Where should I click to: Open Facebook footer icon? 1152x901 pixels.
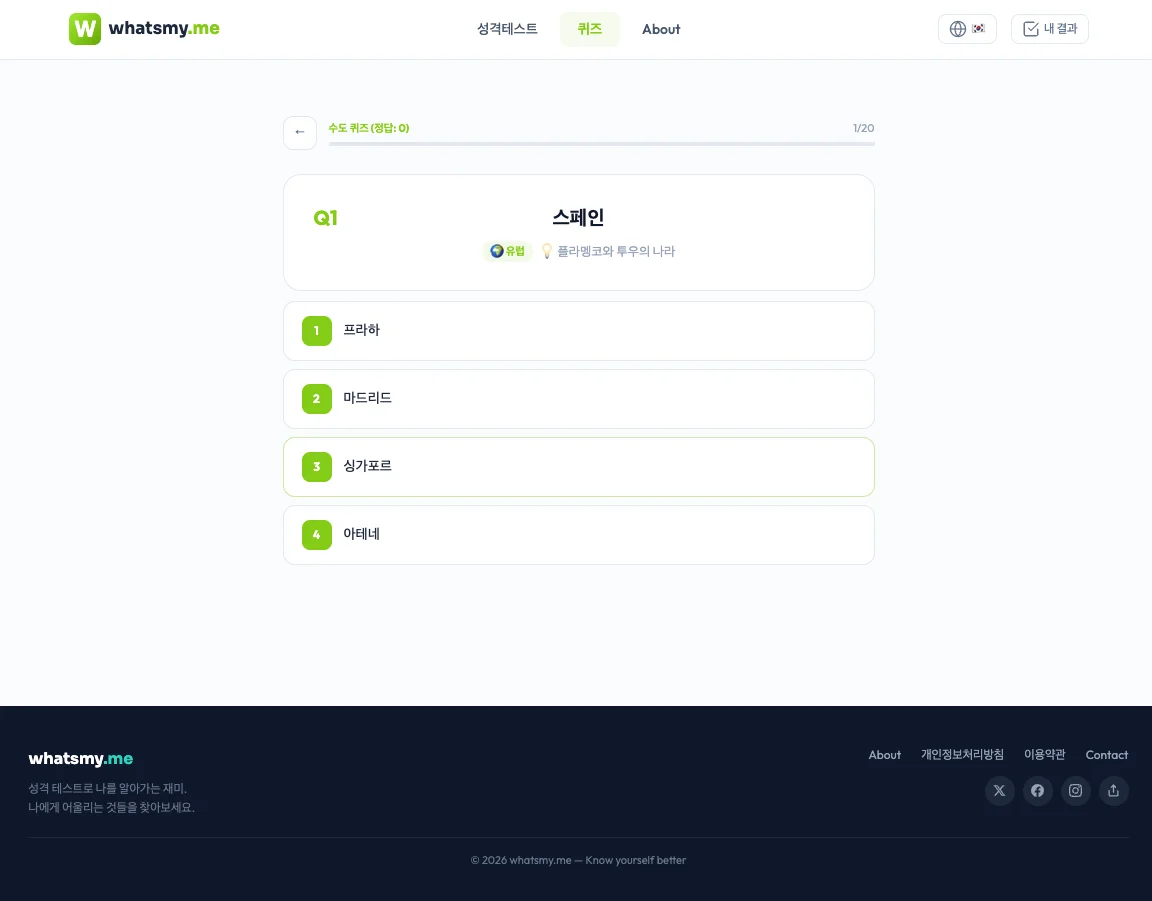[x=1037, y=791]
